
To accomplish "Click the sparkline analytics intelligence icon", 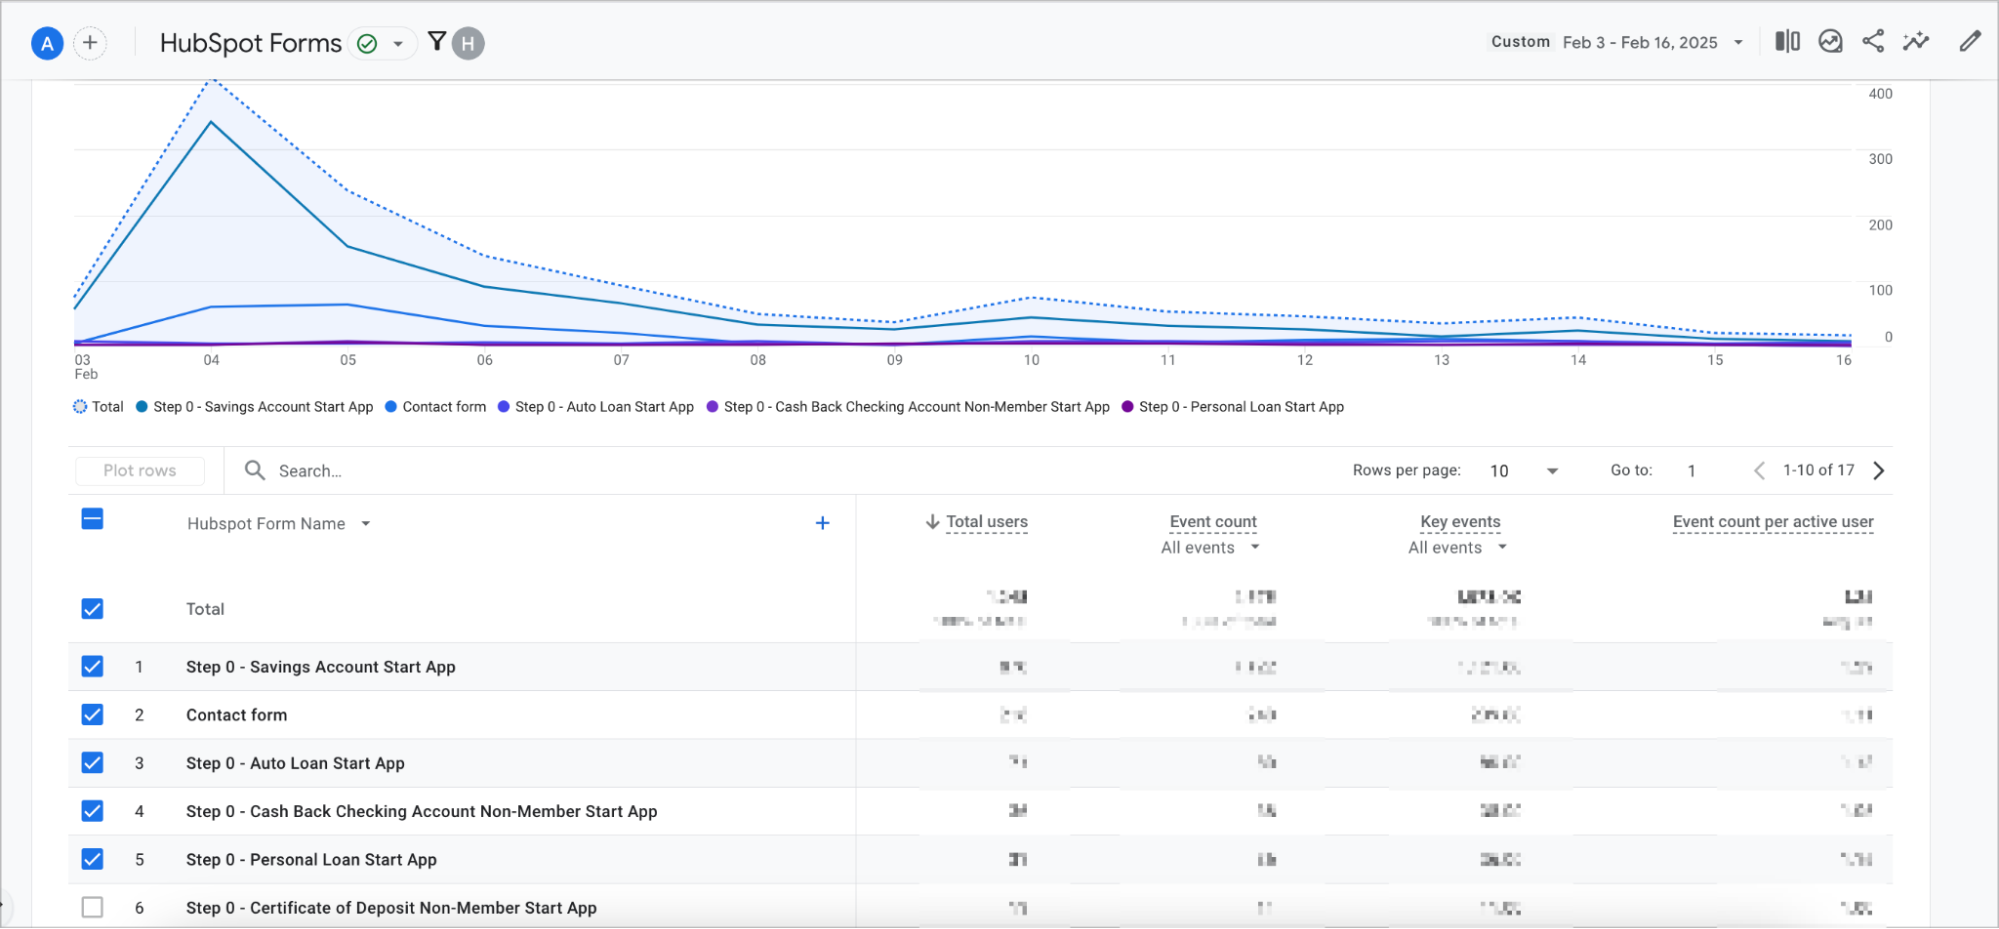I will (1916, 42).
